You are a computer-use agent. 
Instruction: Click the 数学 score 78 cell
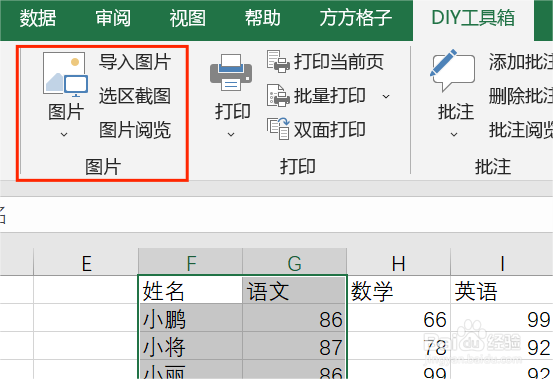tap(399, 346)
